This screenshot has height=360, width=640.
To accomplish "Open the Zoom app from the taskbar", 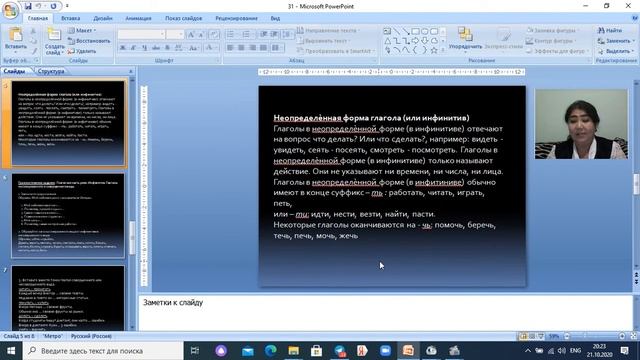I will (x=385, y=351).
